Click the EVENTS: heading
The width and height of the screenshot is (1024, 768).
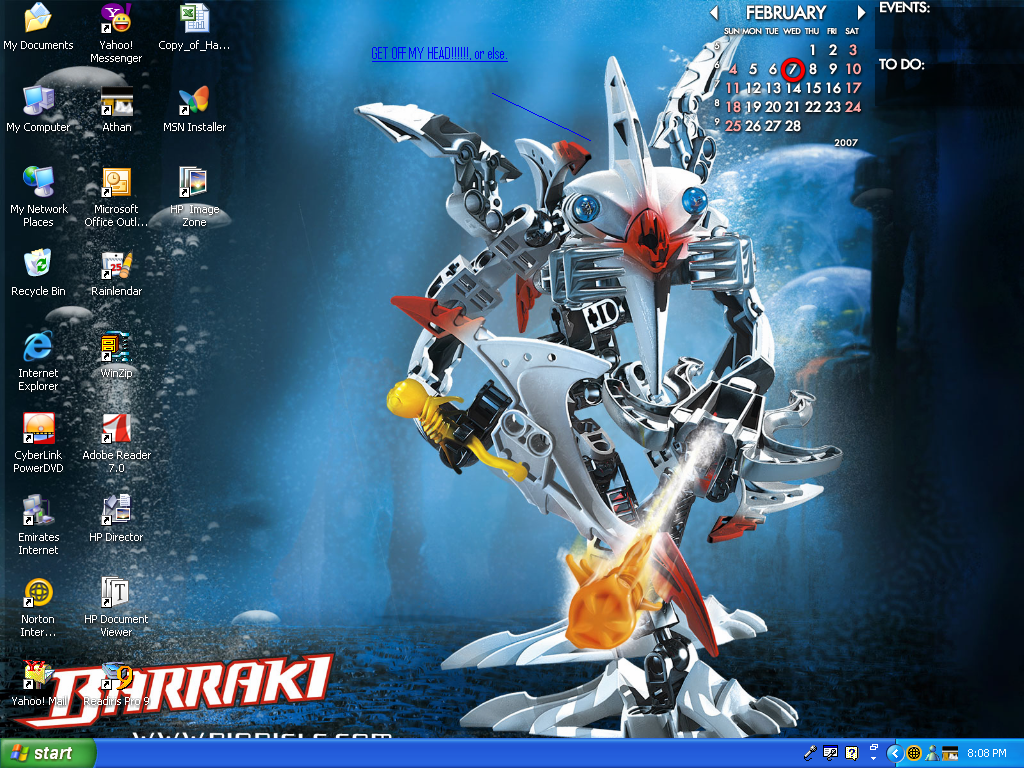point(904,8)
